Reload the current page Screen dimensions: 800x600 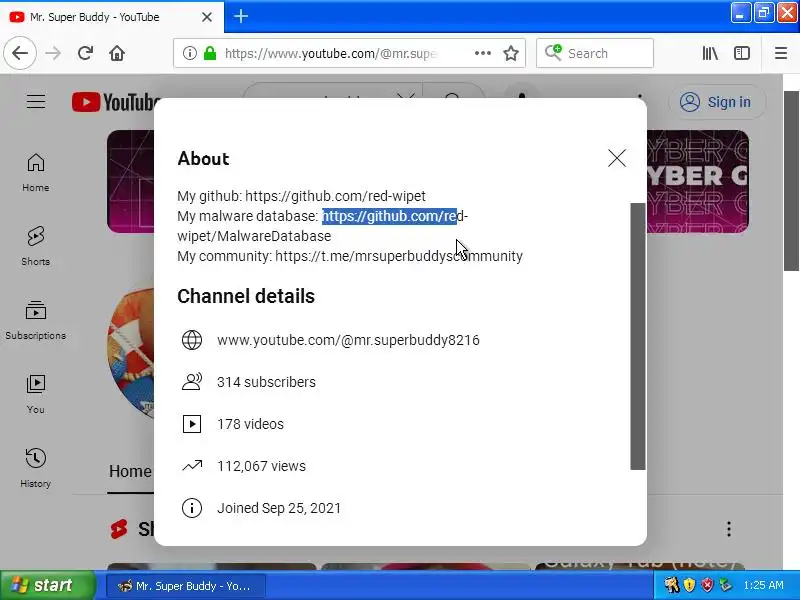pyautogui.click(x=85, y=53)
